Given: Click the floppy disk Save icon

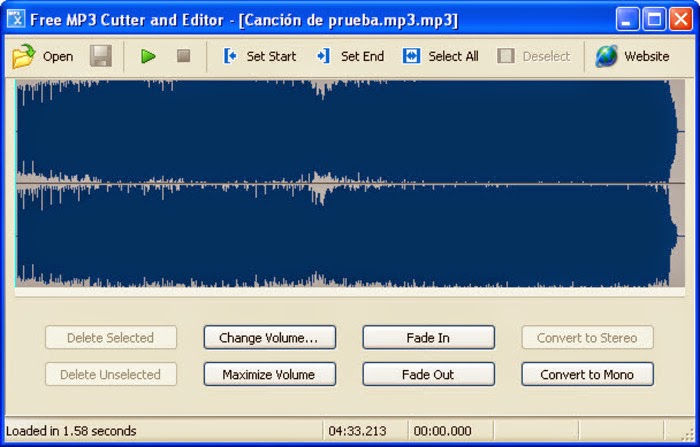Looking at the screenshot, I should [100, 56].
